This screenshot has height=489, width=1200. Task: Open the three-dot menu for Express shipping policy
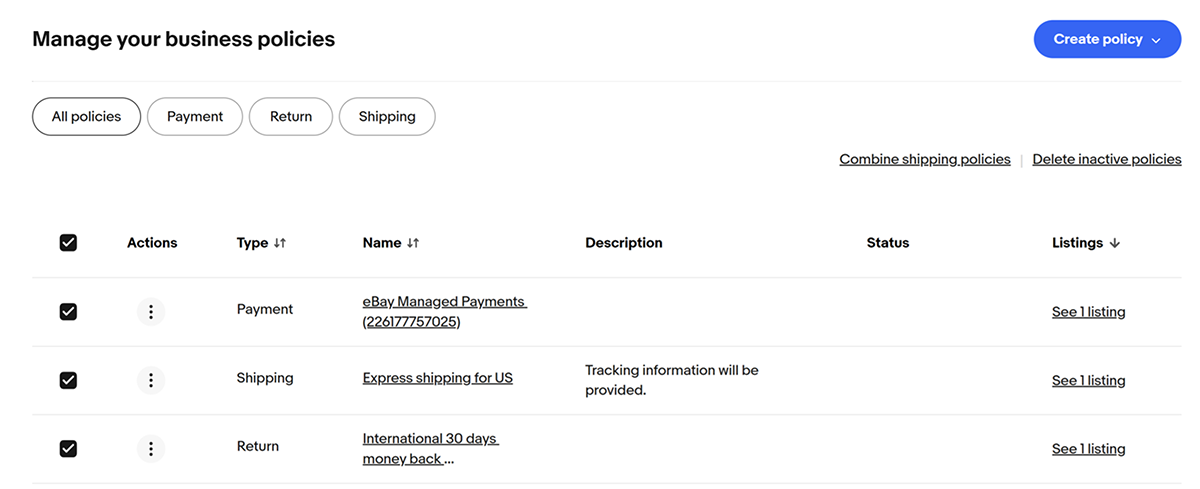[151, 380]
